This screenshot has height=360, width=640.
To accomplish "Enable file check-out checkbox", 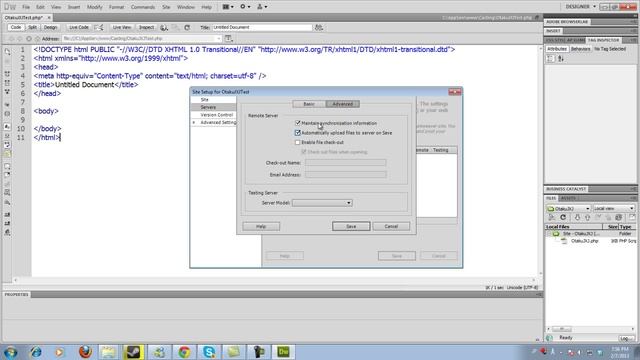I will pos(298,142).
